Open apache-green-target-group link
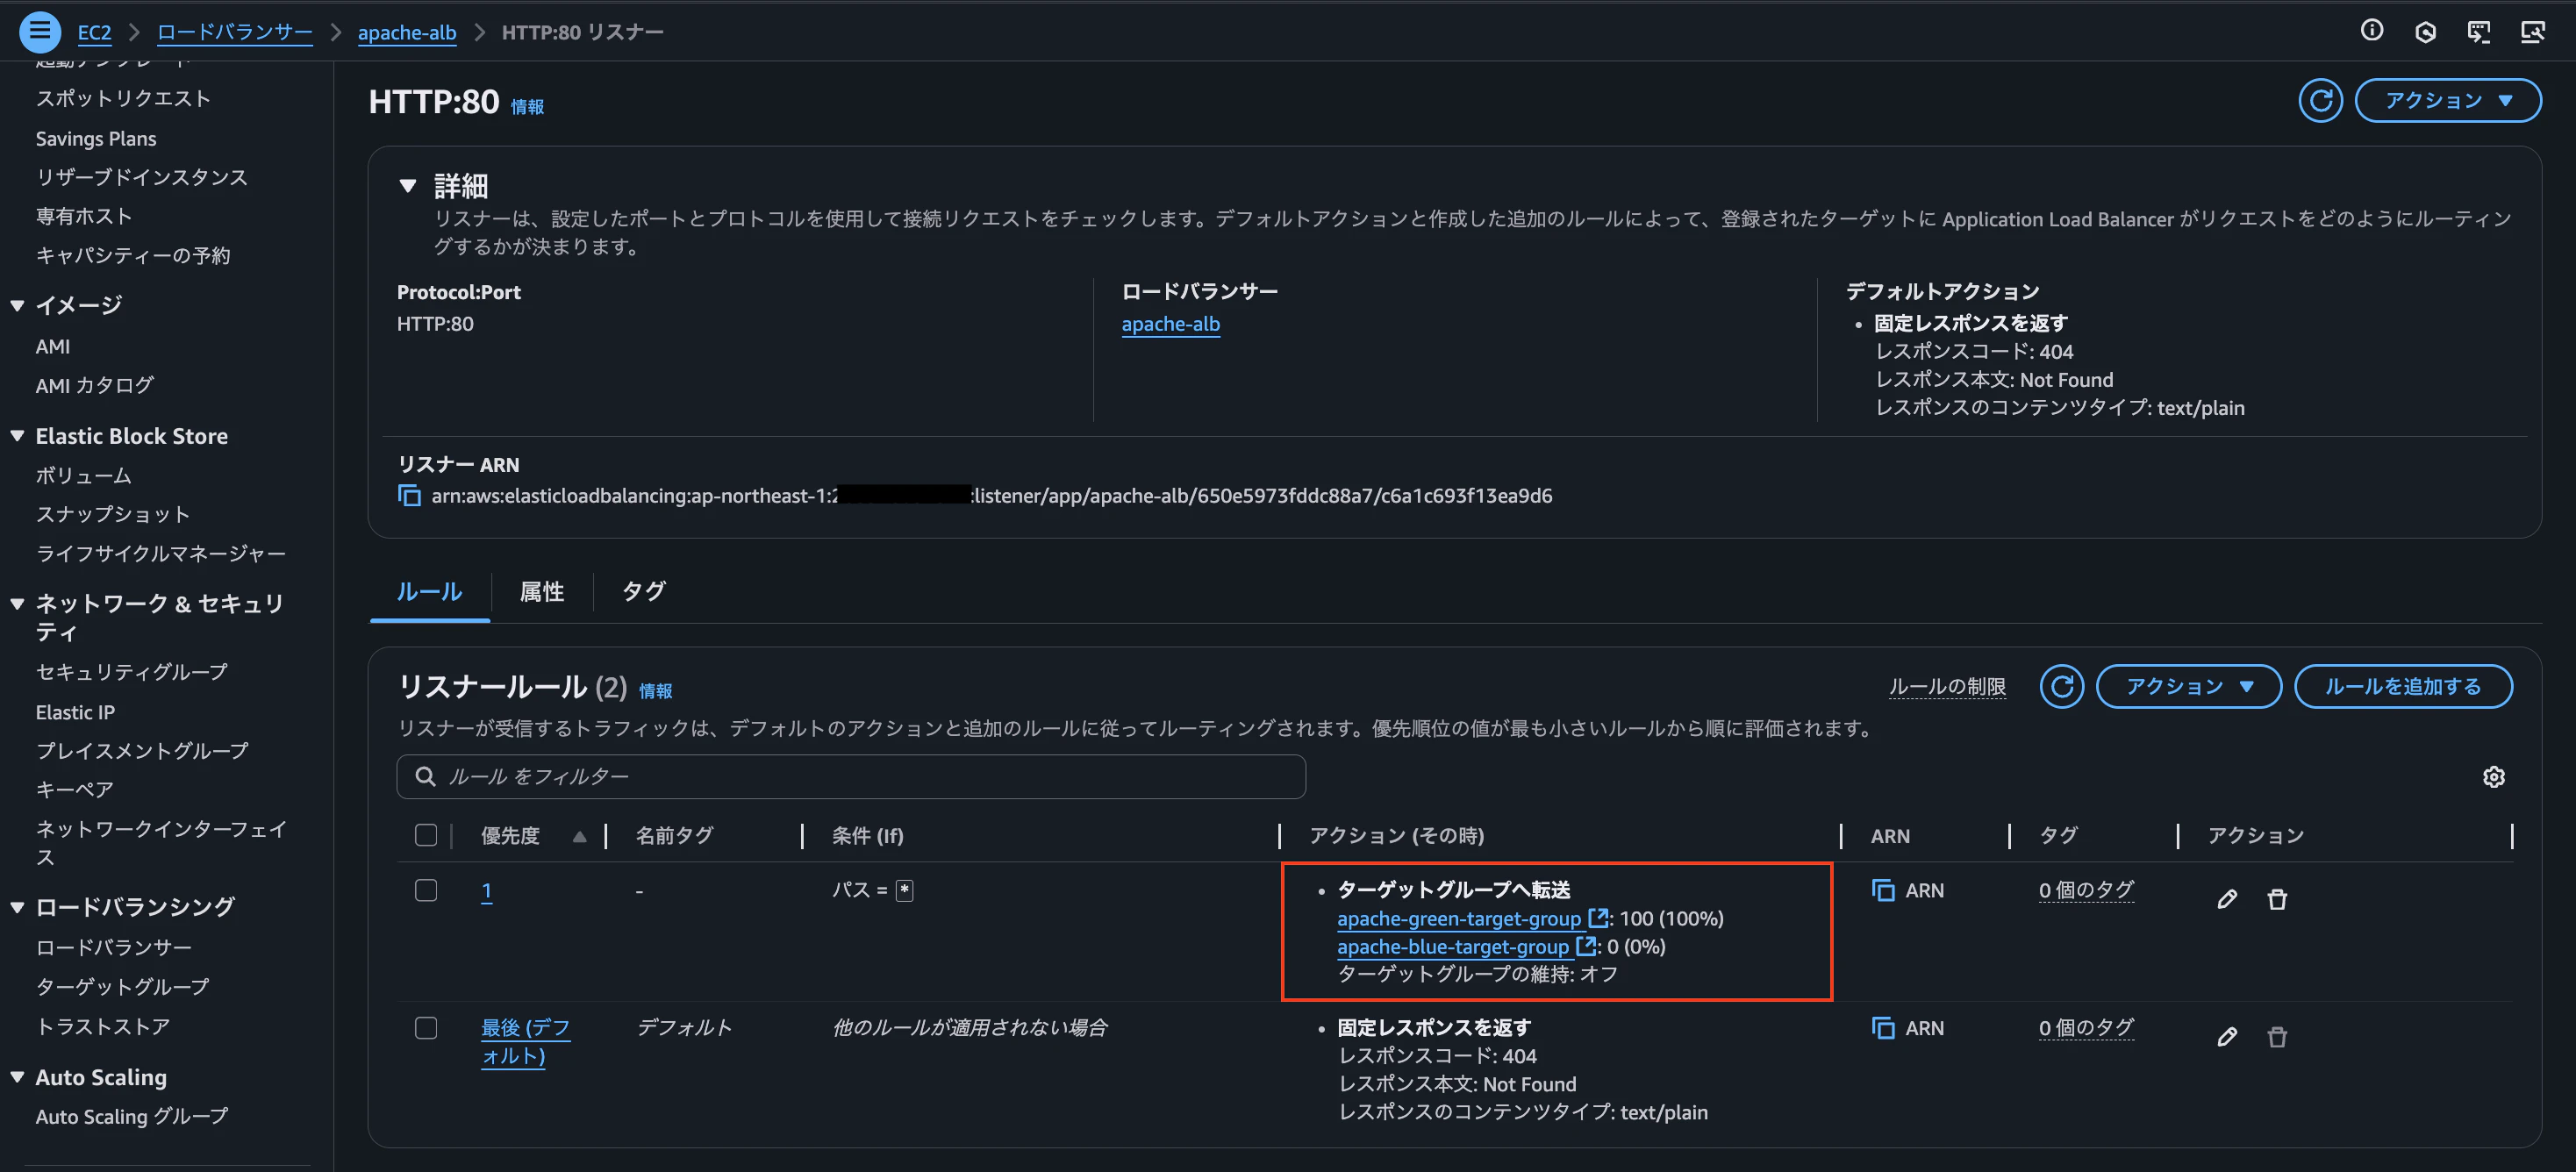Image resolution: width=2576 pixels, height=1172 pixels. (1459, 918)
